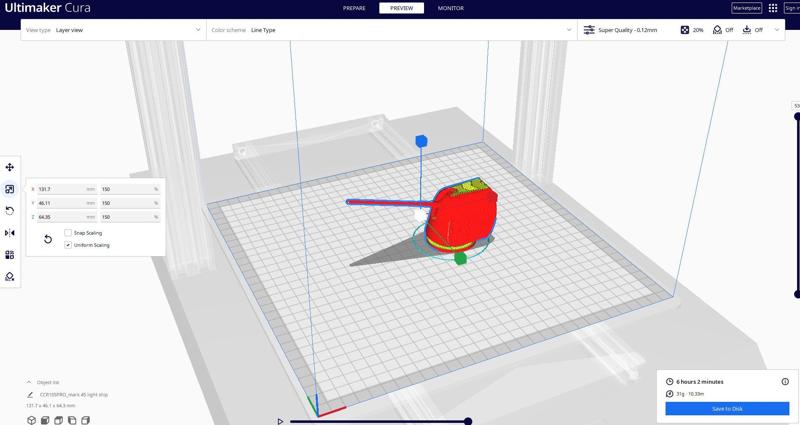Click the 6 hours 2 minutes estimate

(699, 382)
